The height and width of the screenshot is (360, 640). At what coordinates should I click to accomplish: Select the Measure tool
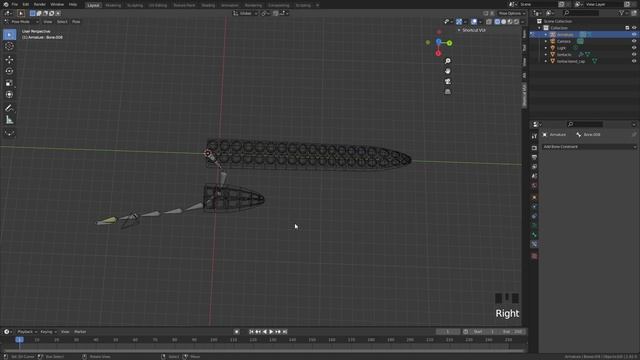[x=9, y=120]
